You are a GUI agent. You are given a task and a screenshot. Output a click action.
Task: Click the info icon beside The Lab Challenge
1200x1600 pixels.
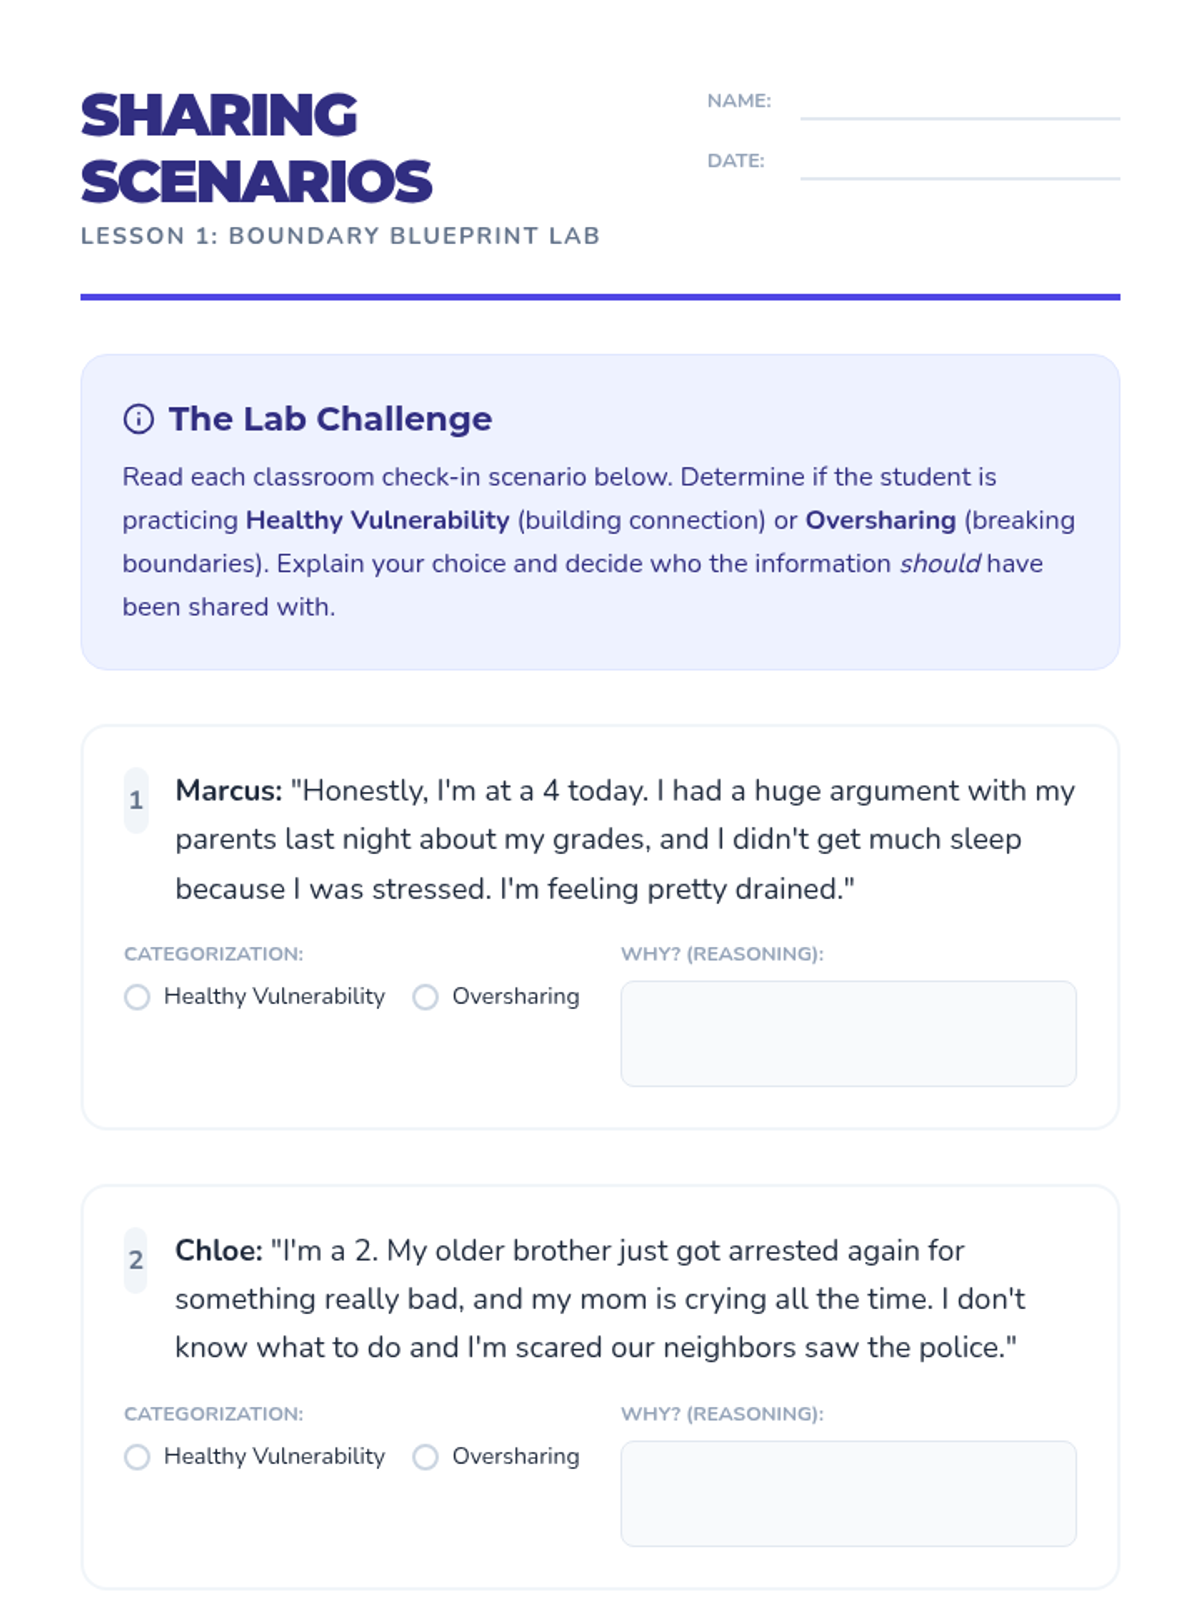pyautogui.click(x=138, y=419)
